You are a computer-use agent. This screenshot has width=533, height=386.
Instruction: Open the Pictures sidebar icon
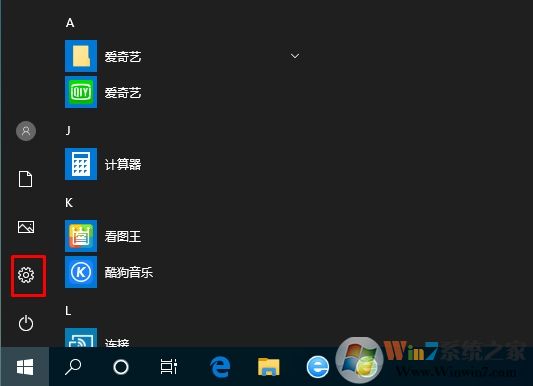(26, 227)
